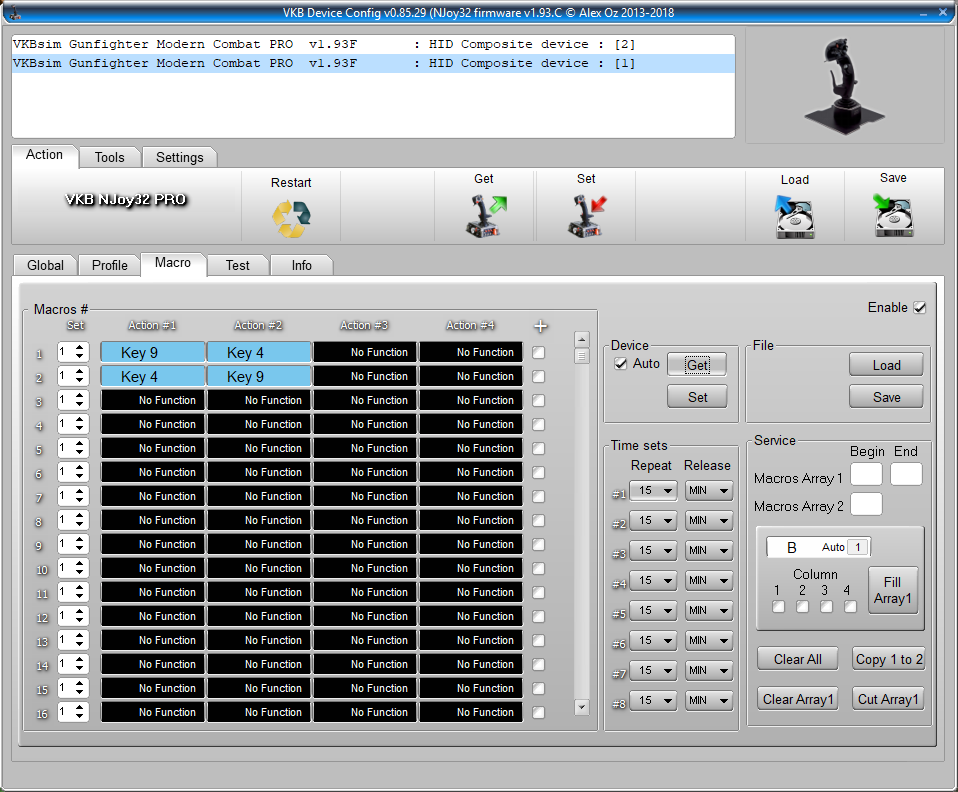Toggle the Enable checkbox
Screen dimensions: 958x792
point(920,308)
